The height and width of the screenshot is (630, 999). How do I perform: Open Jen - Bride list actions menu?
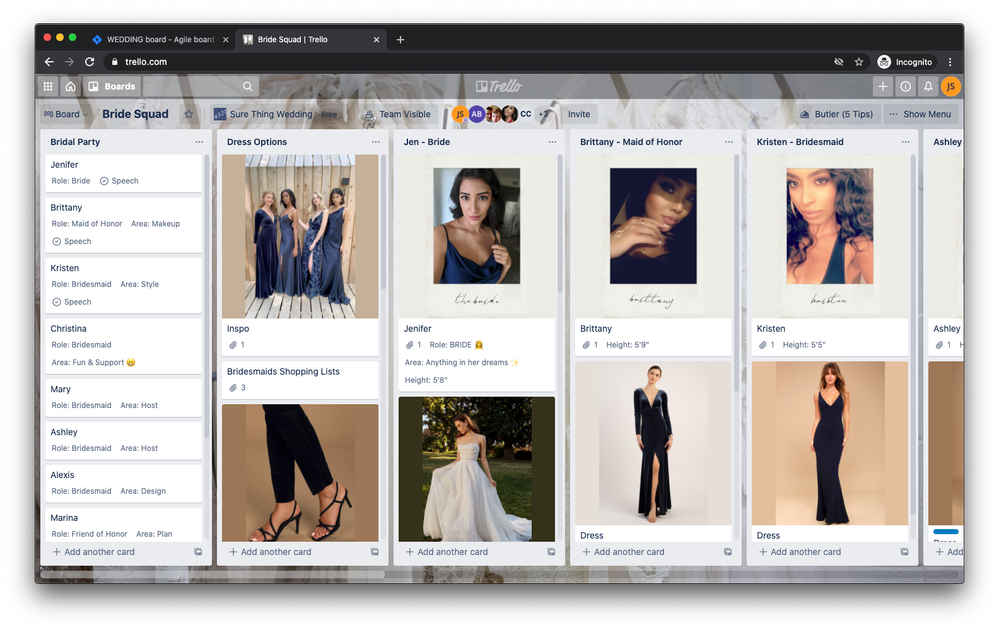(x=552, y=142)
